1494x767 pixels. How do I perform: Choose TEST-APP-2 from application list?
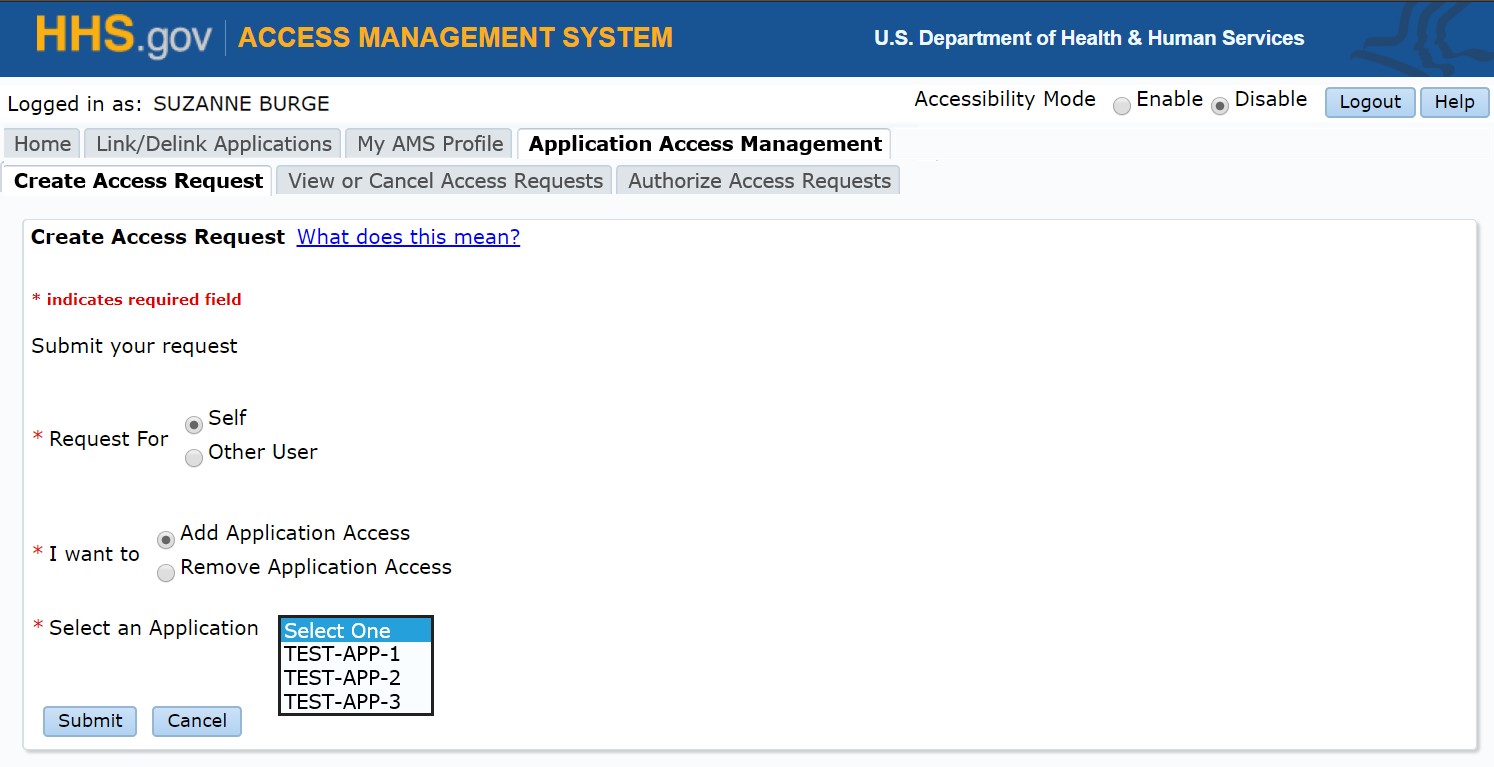click(342, 678)
